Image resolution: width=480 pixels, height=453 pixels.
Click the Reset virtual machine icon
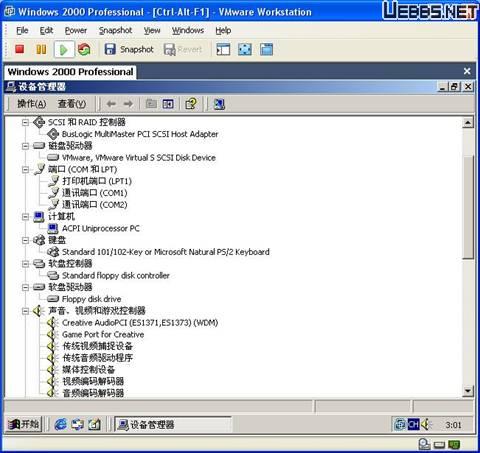click(x=84, y=49)
